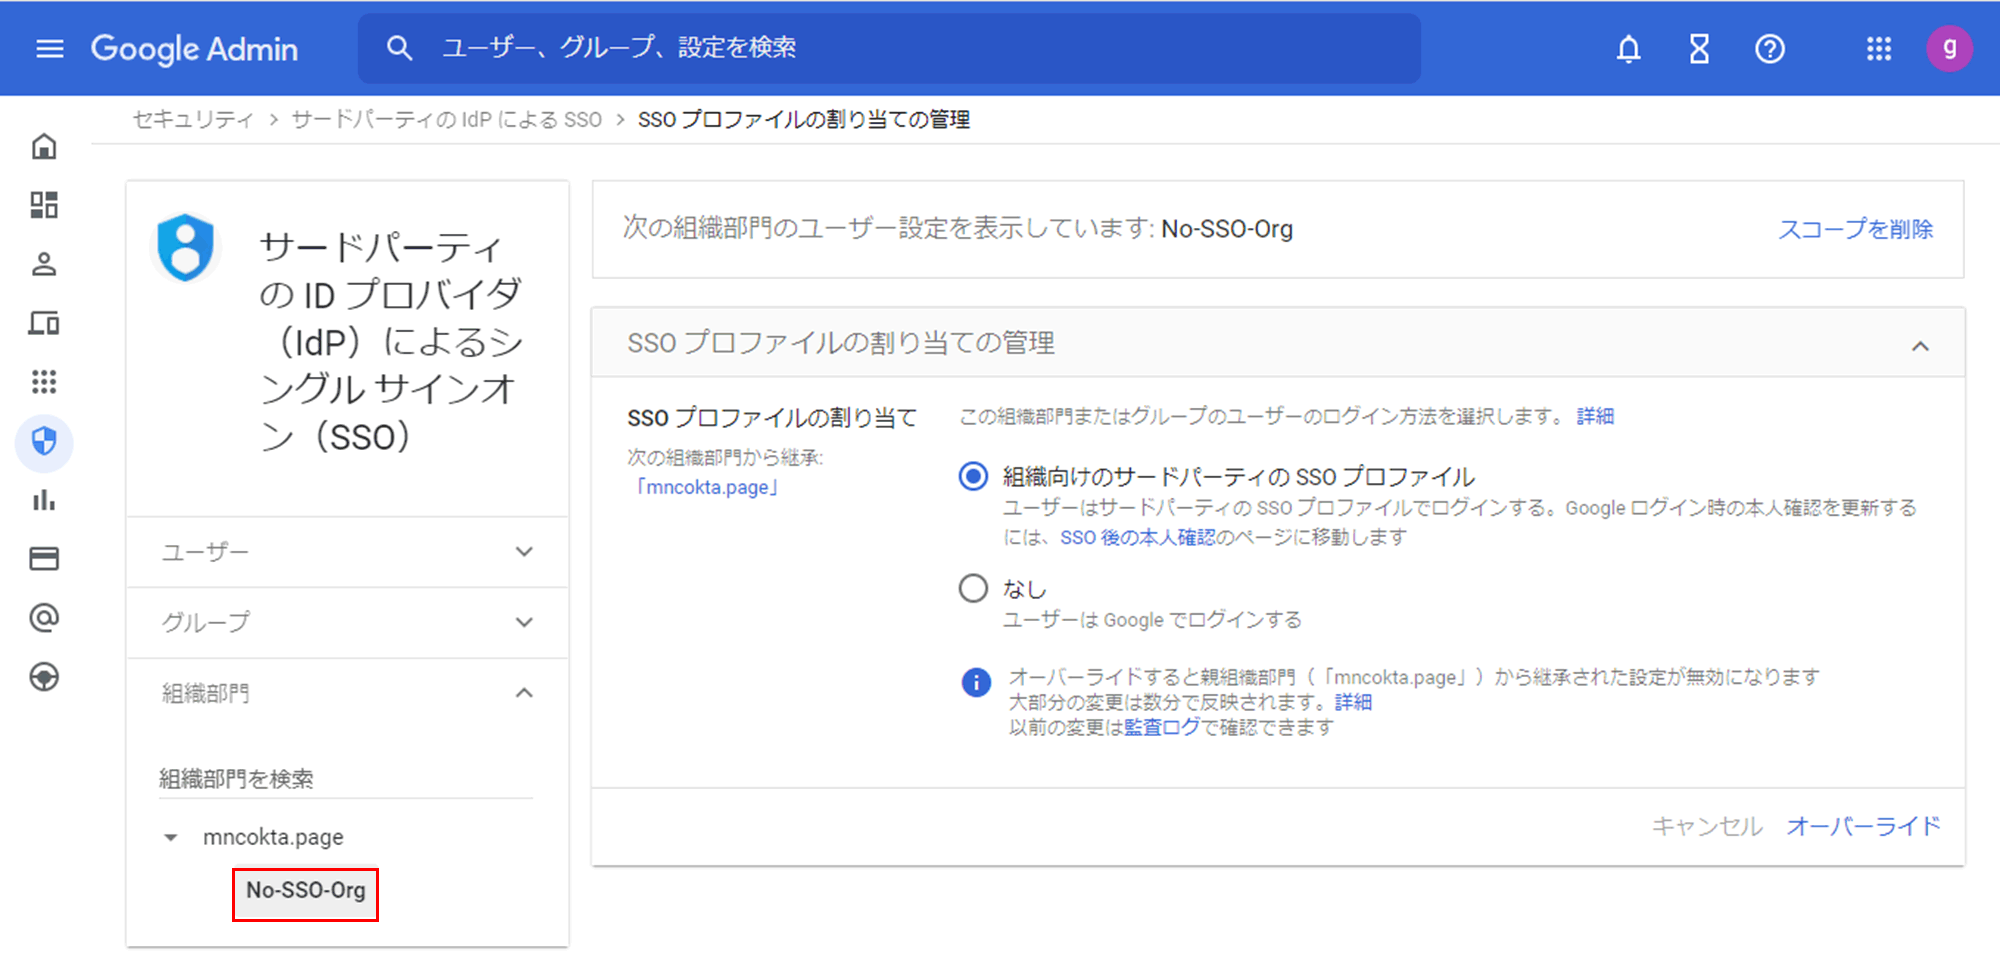This screenshot has height=967, width=2000.
Task: Collapse SSO プロファイルの割り当ての管理 panel
Action: (x=1919, y=346)
